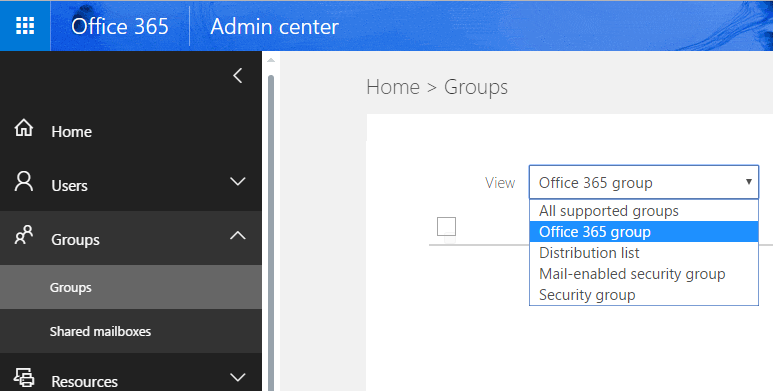Viewport: 773px width, 391px height.
Task: Choose Mail-enabled security group option
Action: tap(644, 274)
